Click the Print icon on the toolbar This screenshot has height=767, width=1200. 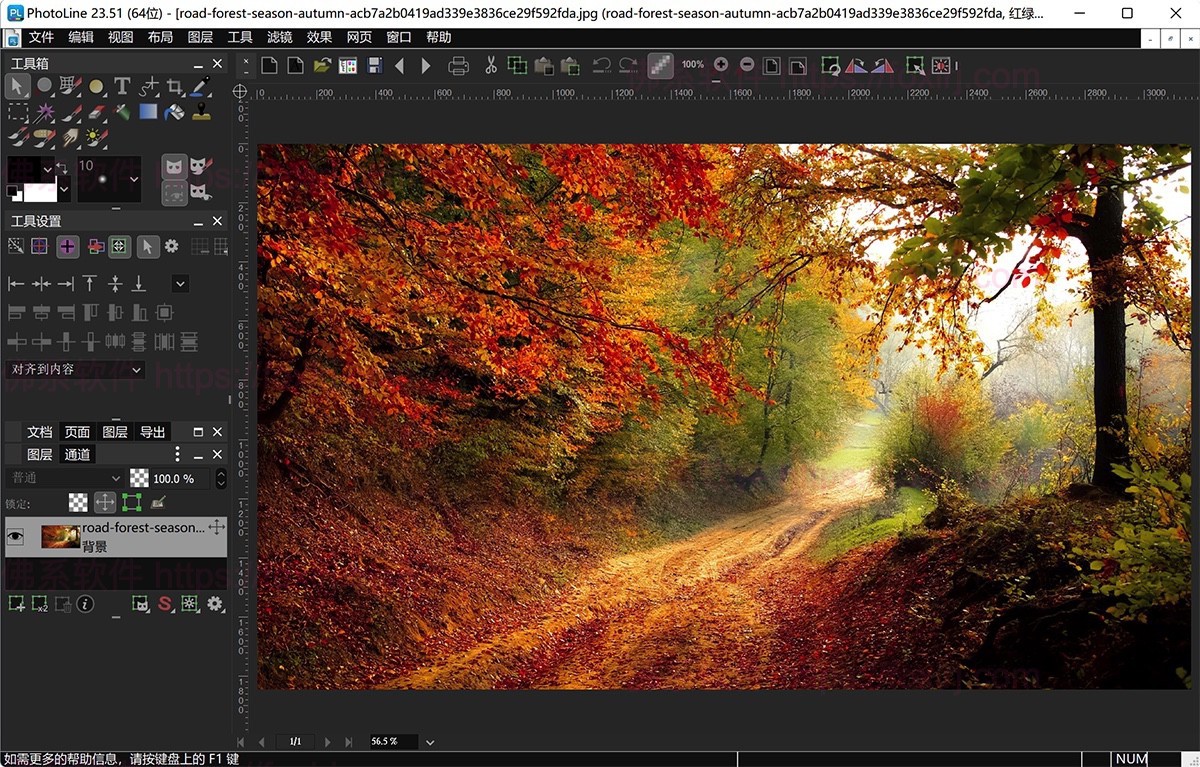click(x=459, y=64)
